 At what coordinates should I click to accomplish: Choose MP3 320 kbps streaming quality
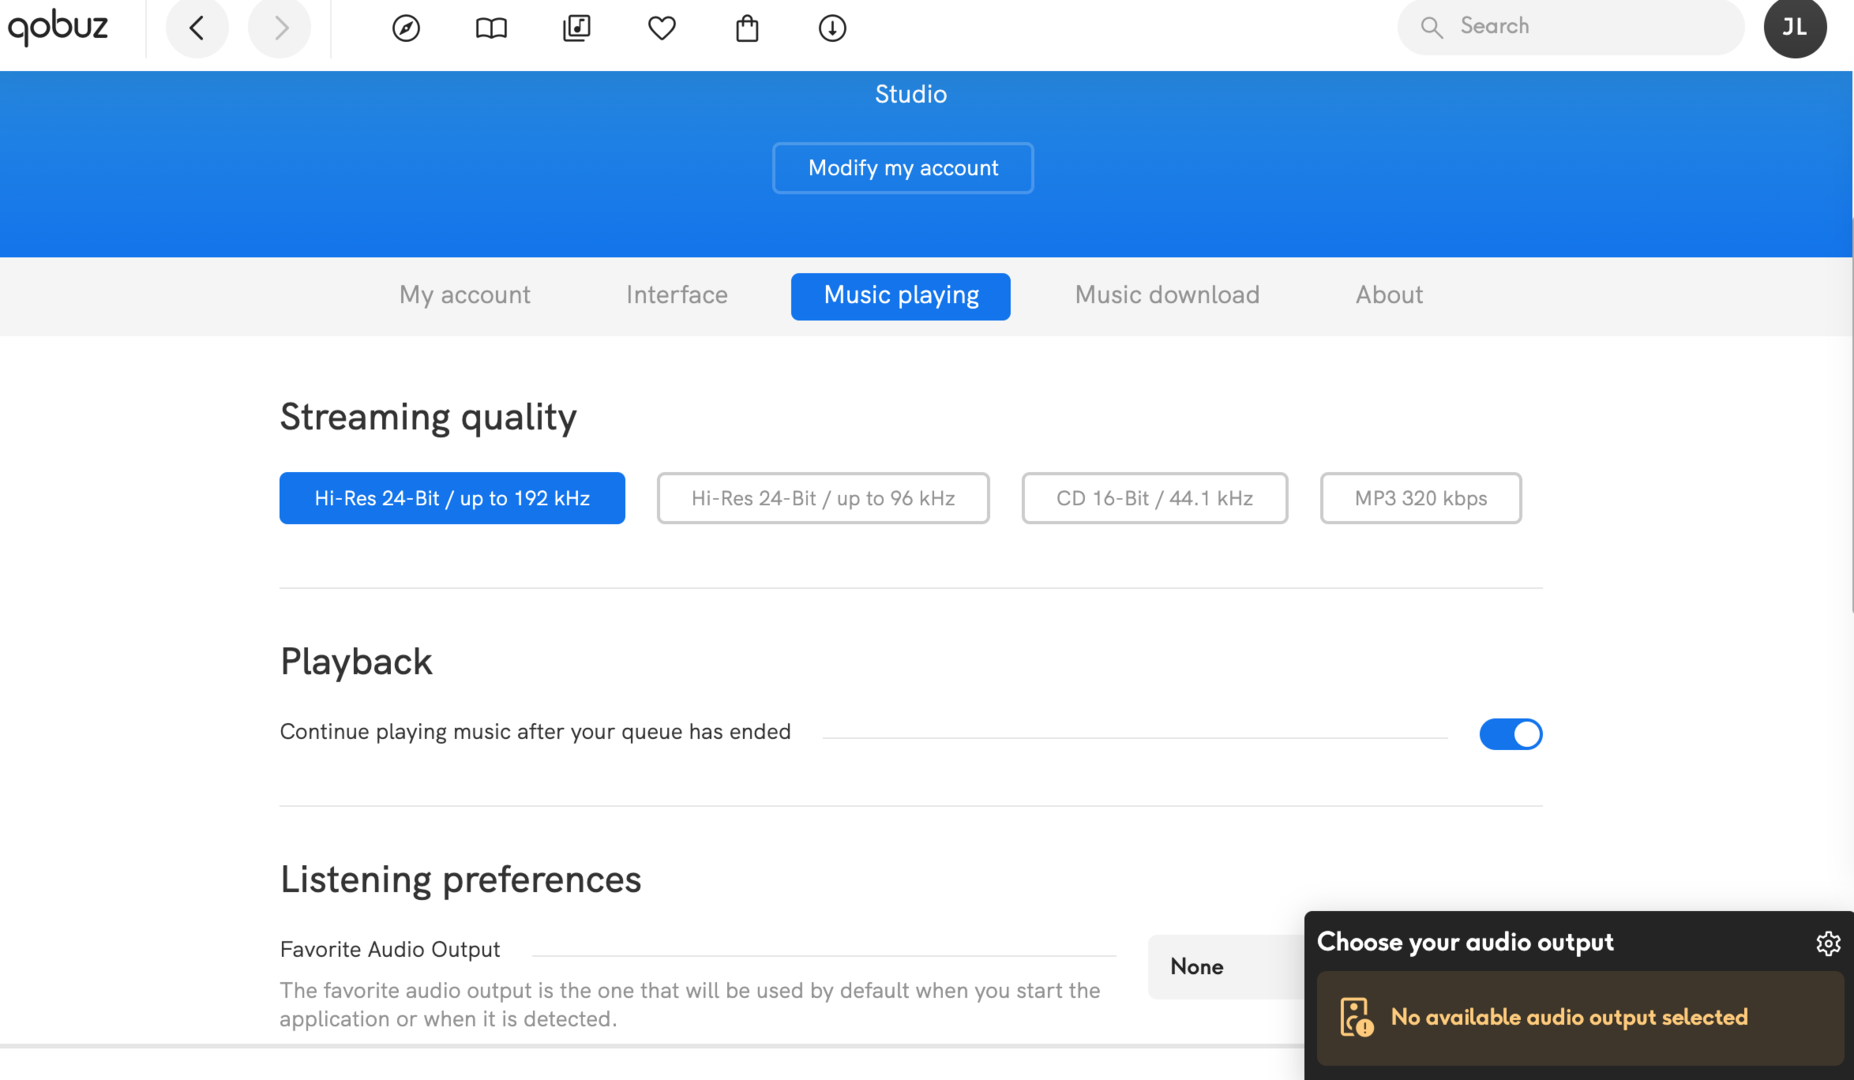(x=1420, y=498)
